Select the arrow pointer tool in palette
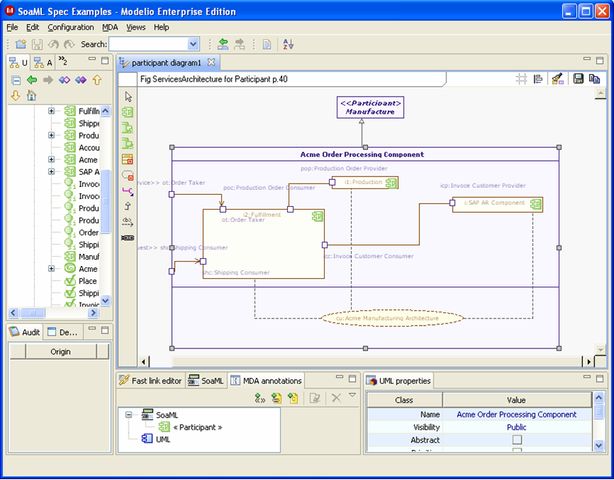The image size is (614, 480). [x=128, y=96]
